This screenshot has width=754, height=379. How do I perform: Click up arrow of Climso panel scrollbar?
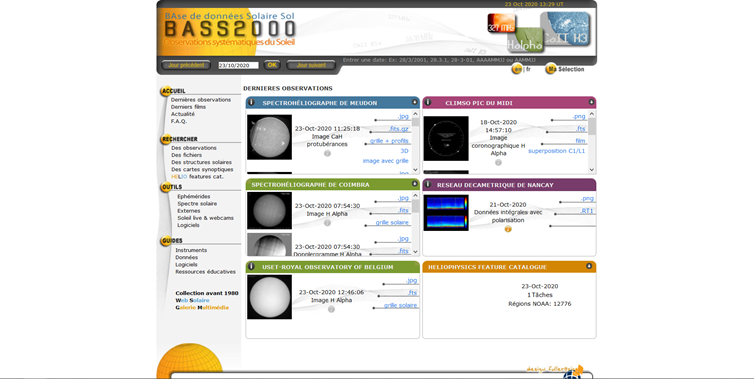pos(592,114)
